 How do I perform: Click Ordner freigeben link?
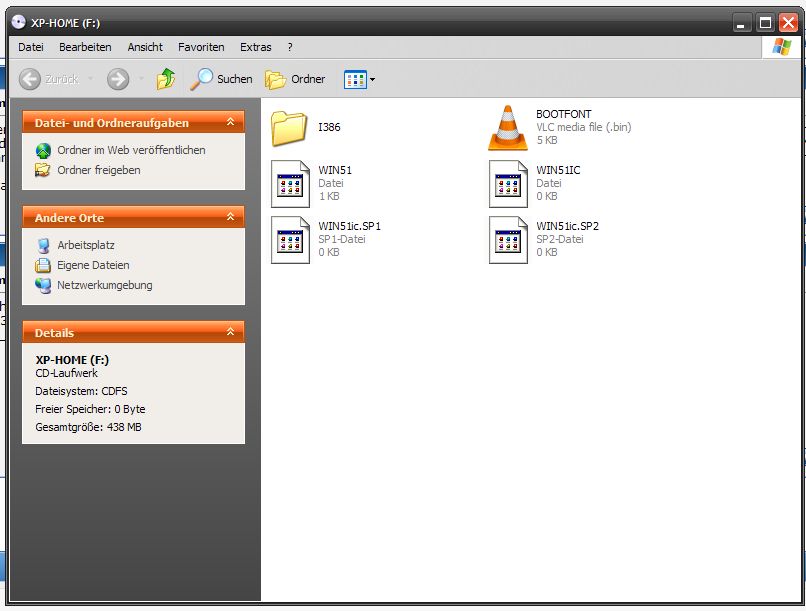coord(99,170)
